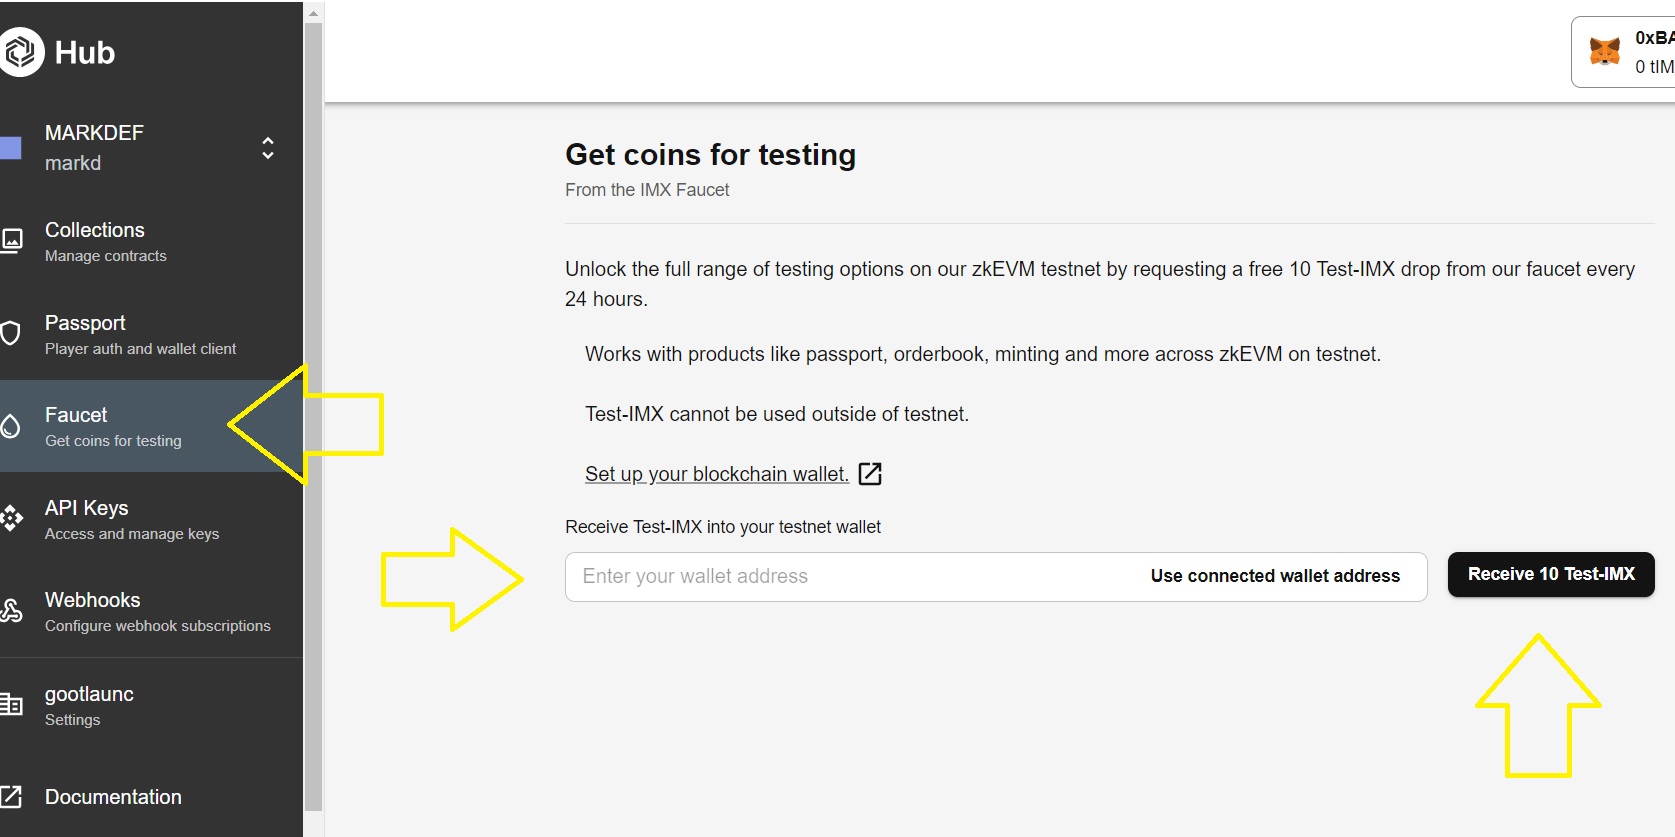Click 'From the IMX Faucet' subtitle

click(x=647, y=190)
